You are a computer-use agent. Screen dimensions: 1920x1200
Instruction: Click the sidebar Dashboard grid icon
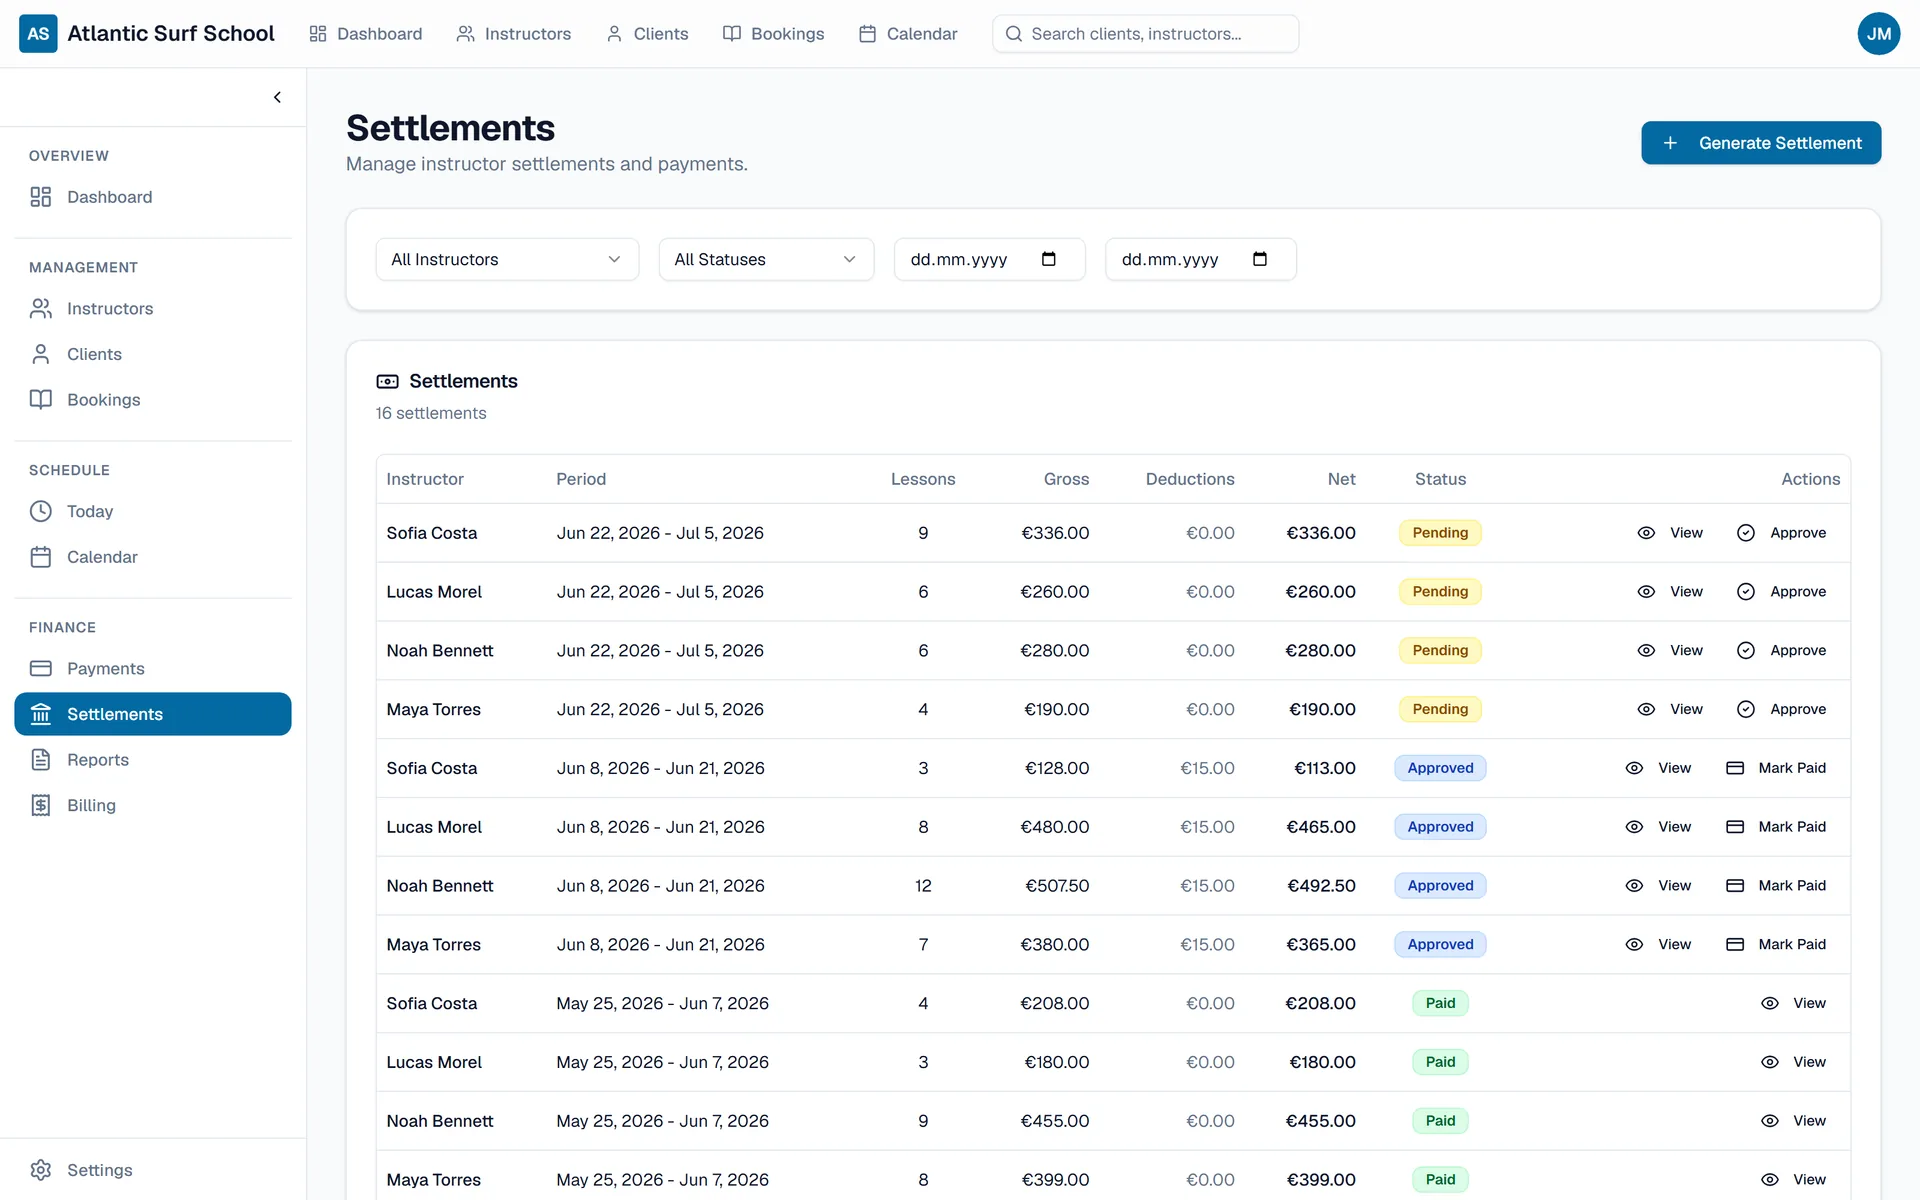41,197
